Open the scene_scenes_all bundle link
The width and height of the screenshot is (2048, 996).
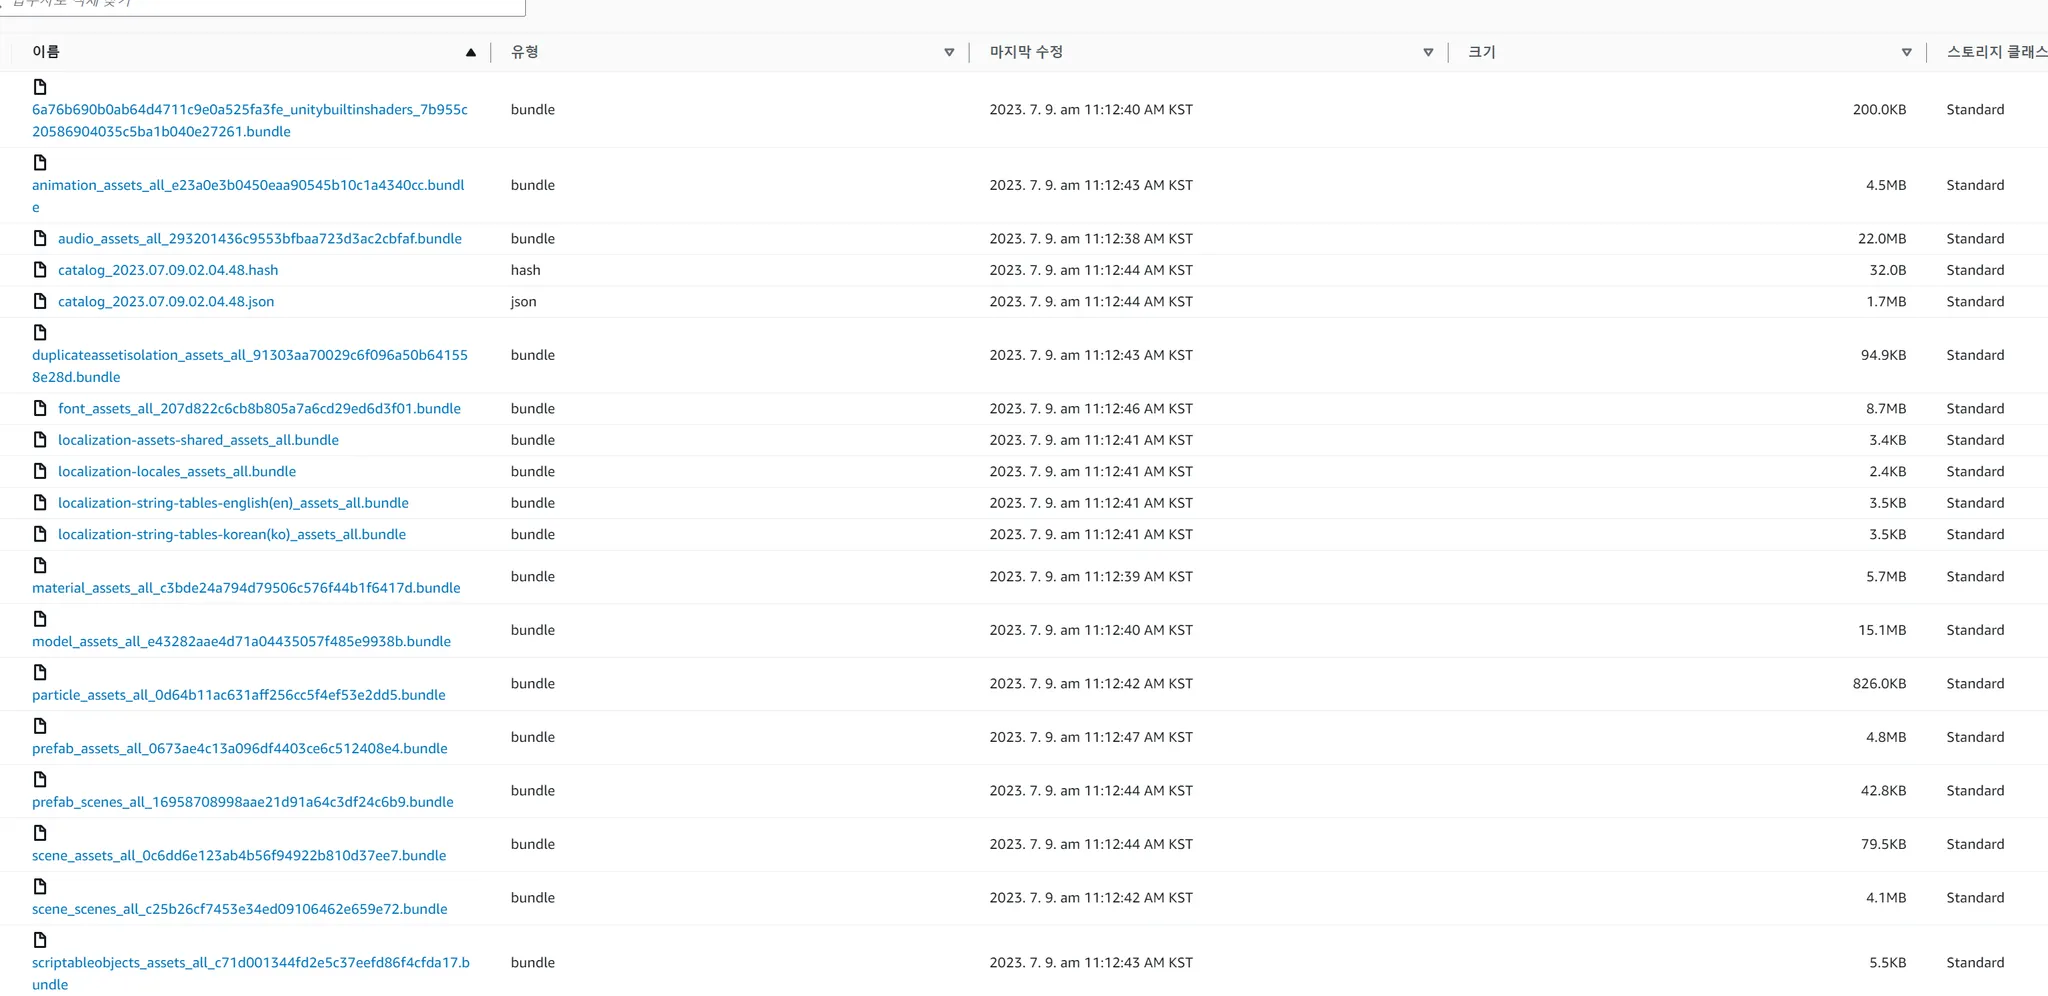click(x=240, y=909)
